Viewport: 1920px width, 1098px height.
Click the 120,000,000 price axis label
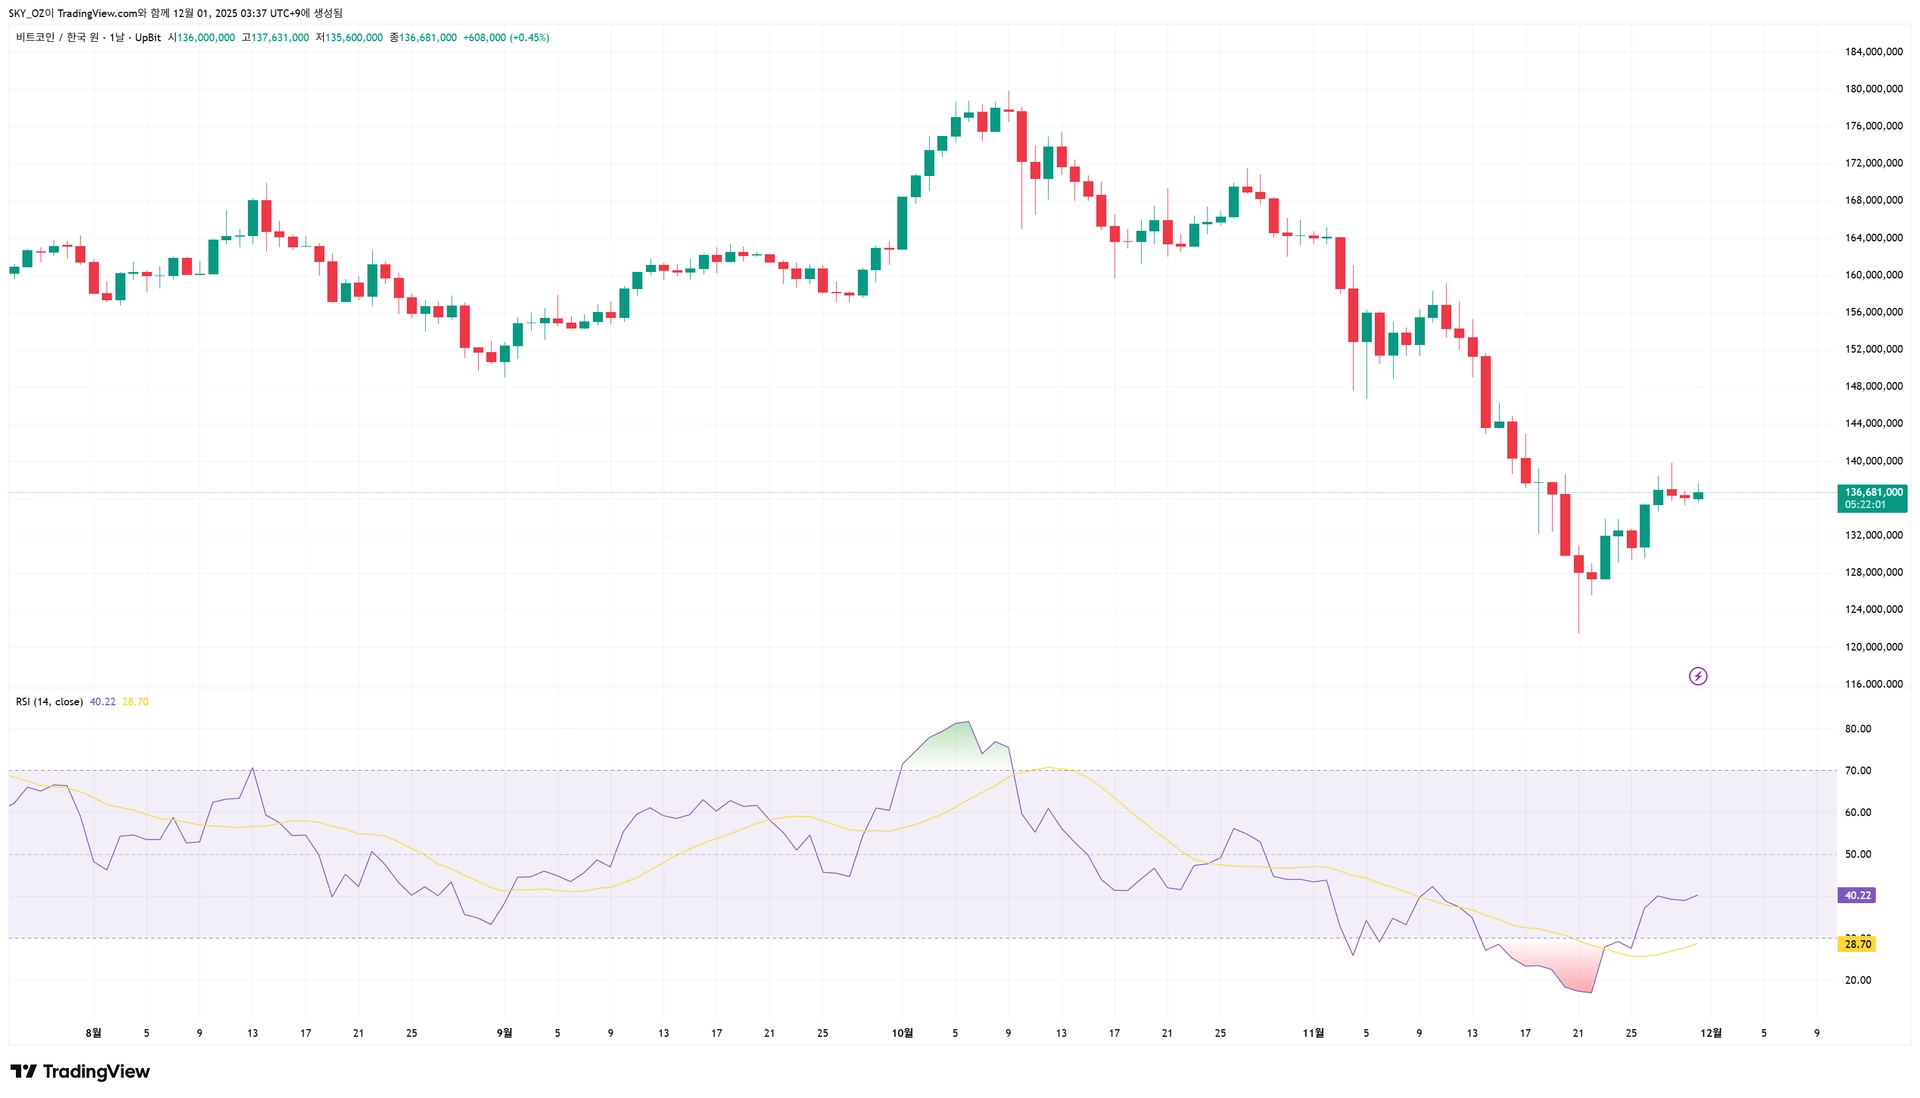(1873, 647)
